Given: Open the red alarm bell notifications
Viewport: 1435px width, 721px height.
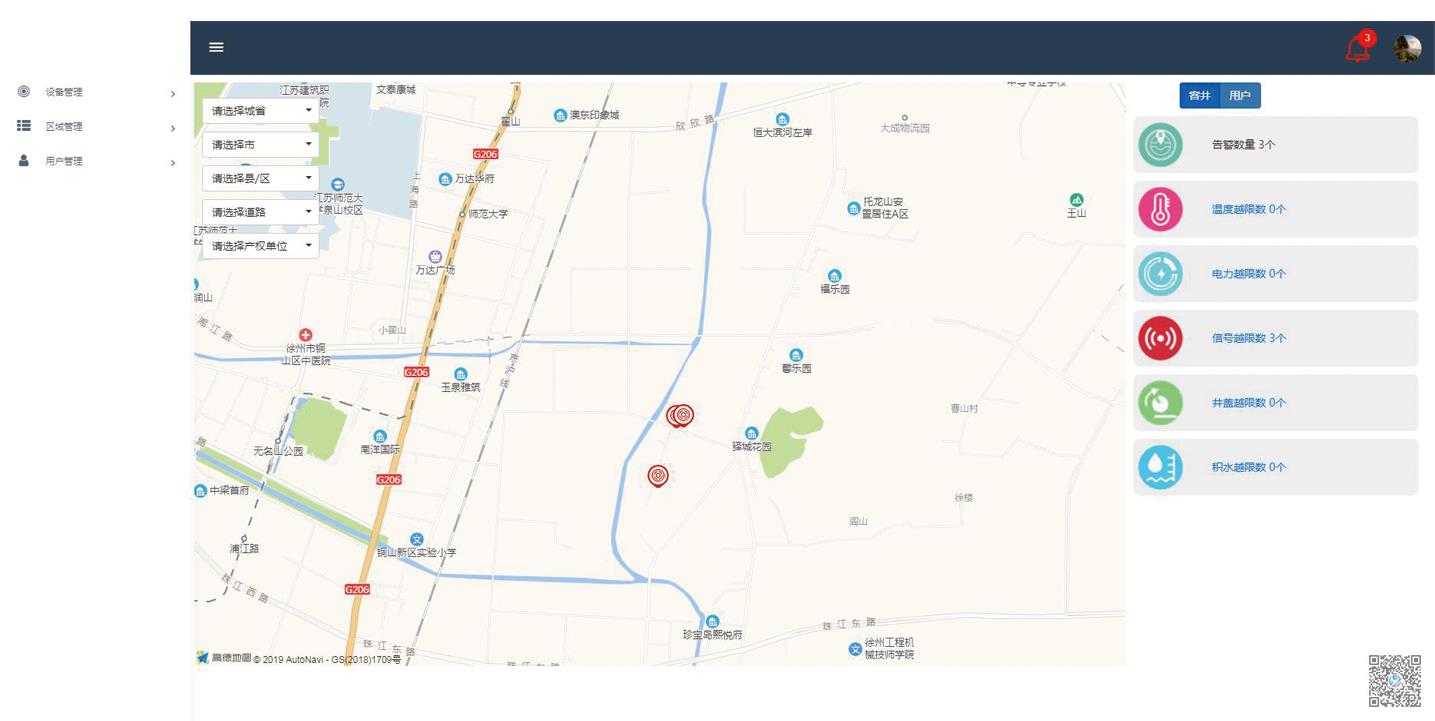Looking at the screenshot, I should click(1358, 48).
